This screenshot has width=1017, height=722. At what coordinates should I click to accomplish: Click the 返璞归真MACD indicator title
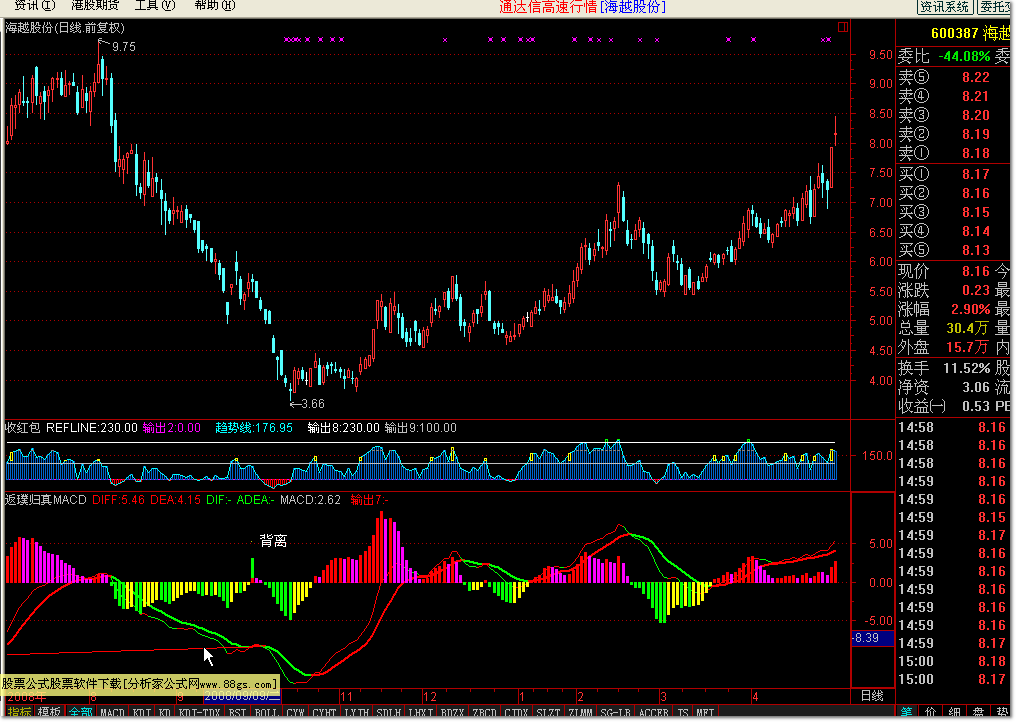click(x=45, y=499)
